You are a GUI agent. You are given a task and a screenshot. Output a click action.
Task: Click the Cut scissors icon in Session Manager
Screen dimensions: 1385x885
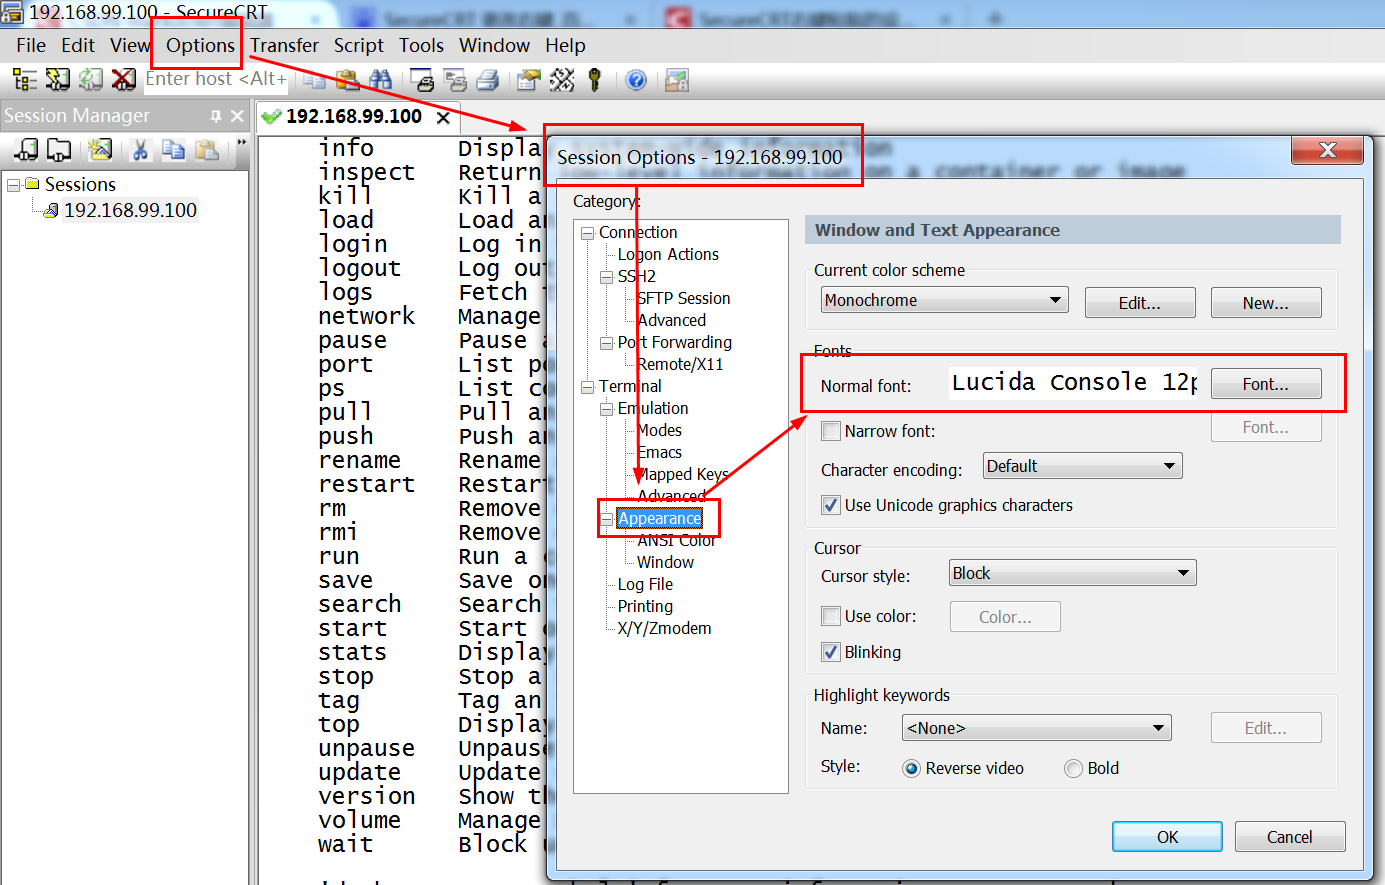coord(140,150)
